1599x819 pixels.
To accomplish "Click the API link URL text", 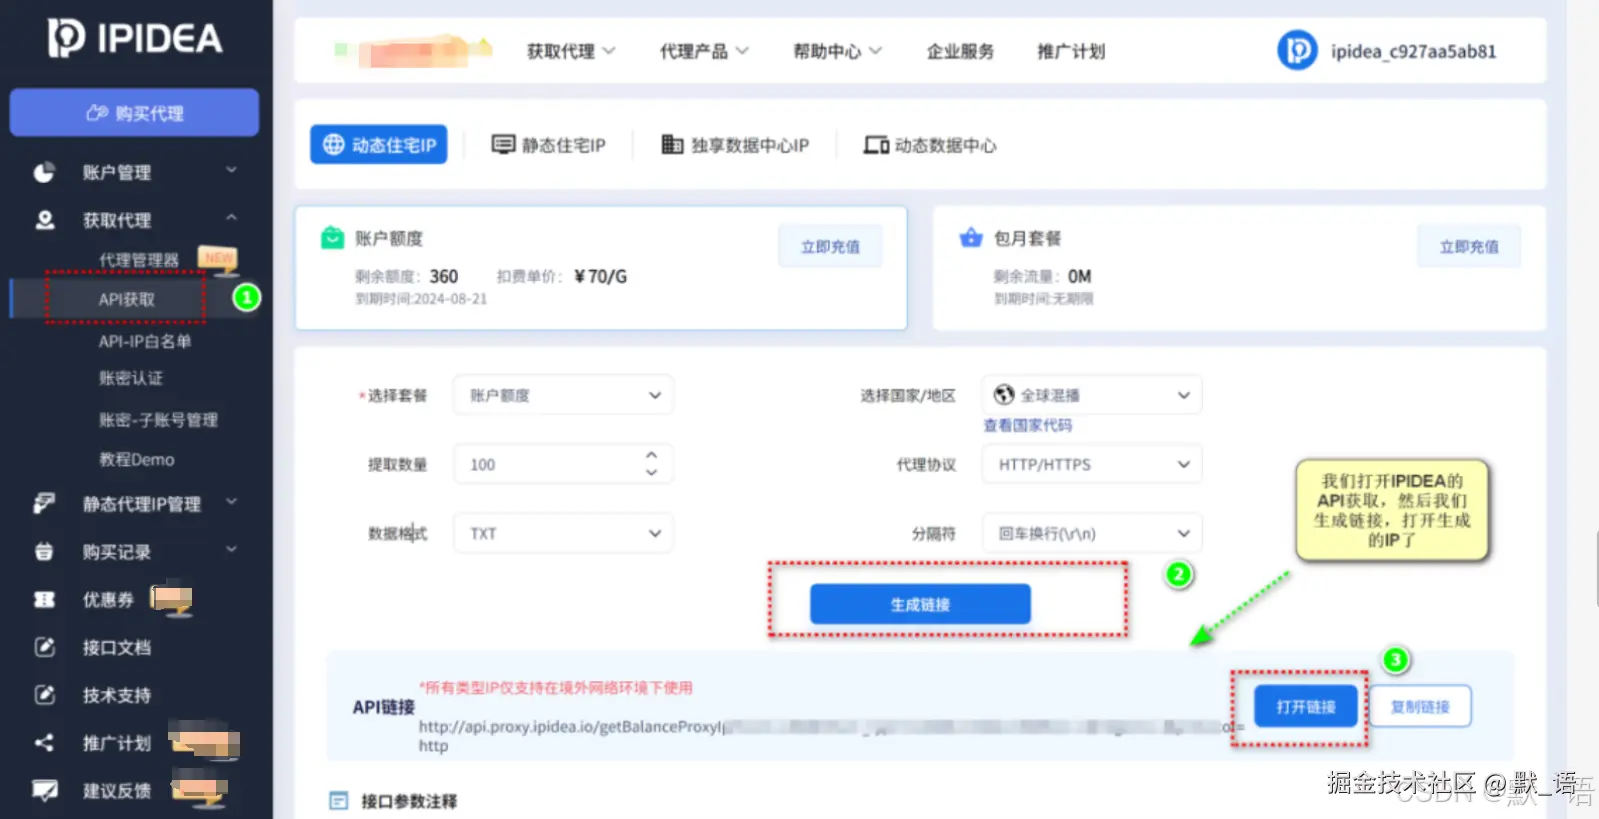I will pyautogui.click(x=830, y=735).
